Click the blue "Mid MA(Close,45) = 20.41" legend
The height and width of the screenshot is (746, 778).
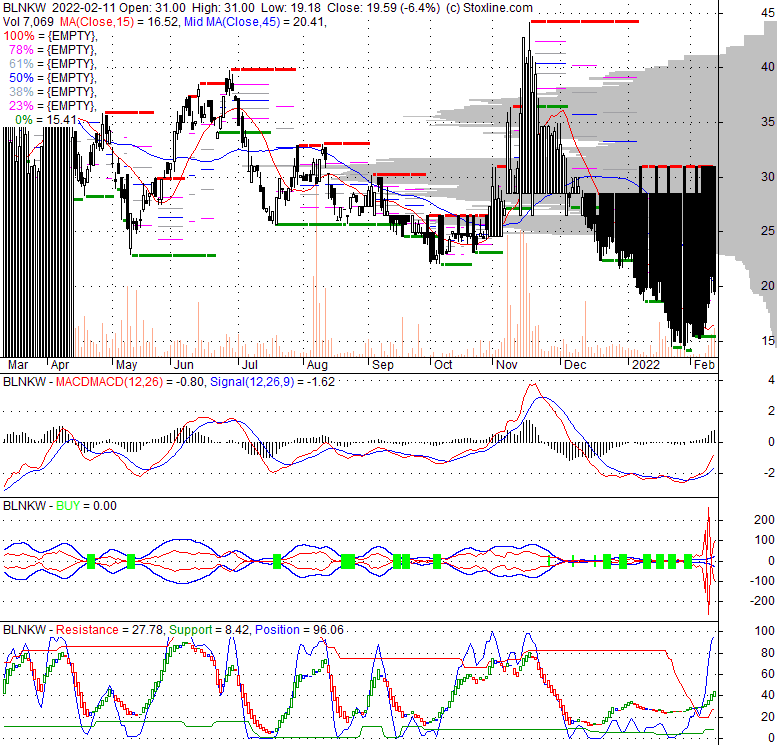click(x=256, y=22)
